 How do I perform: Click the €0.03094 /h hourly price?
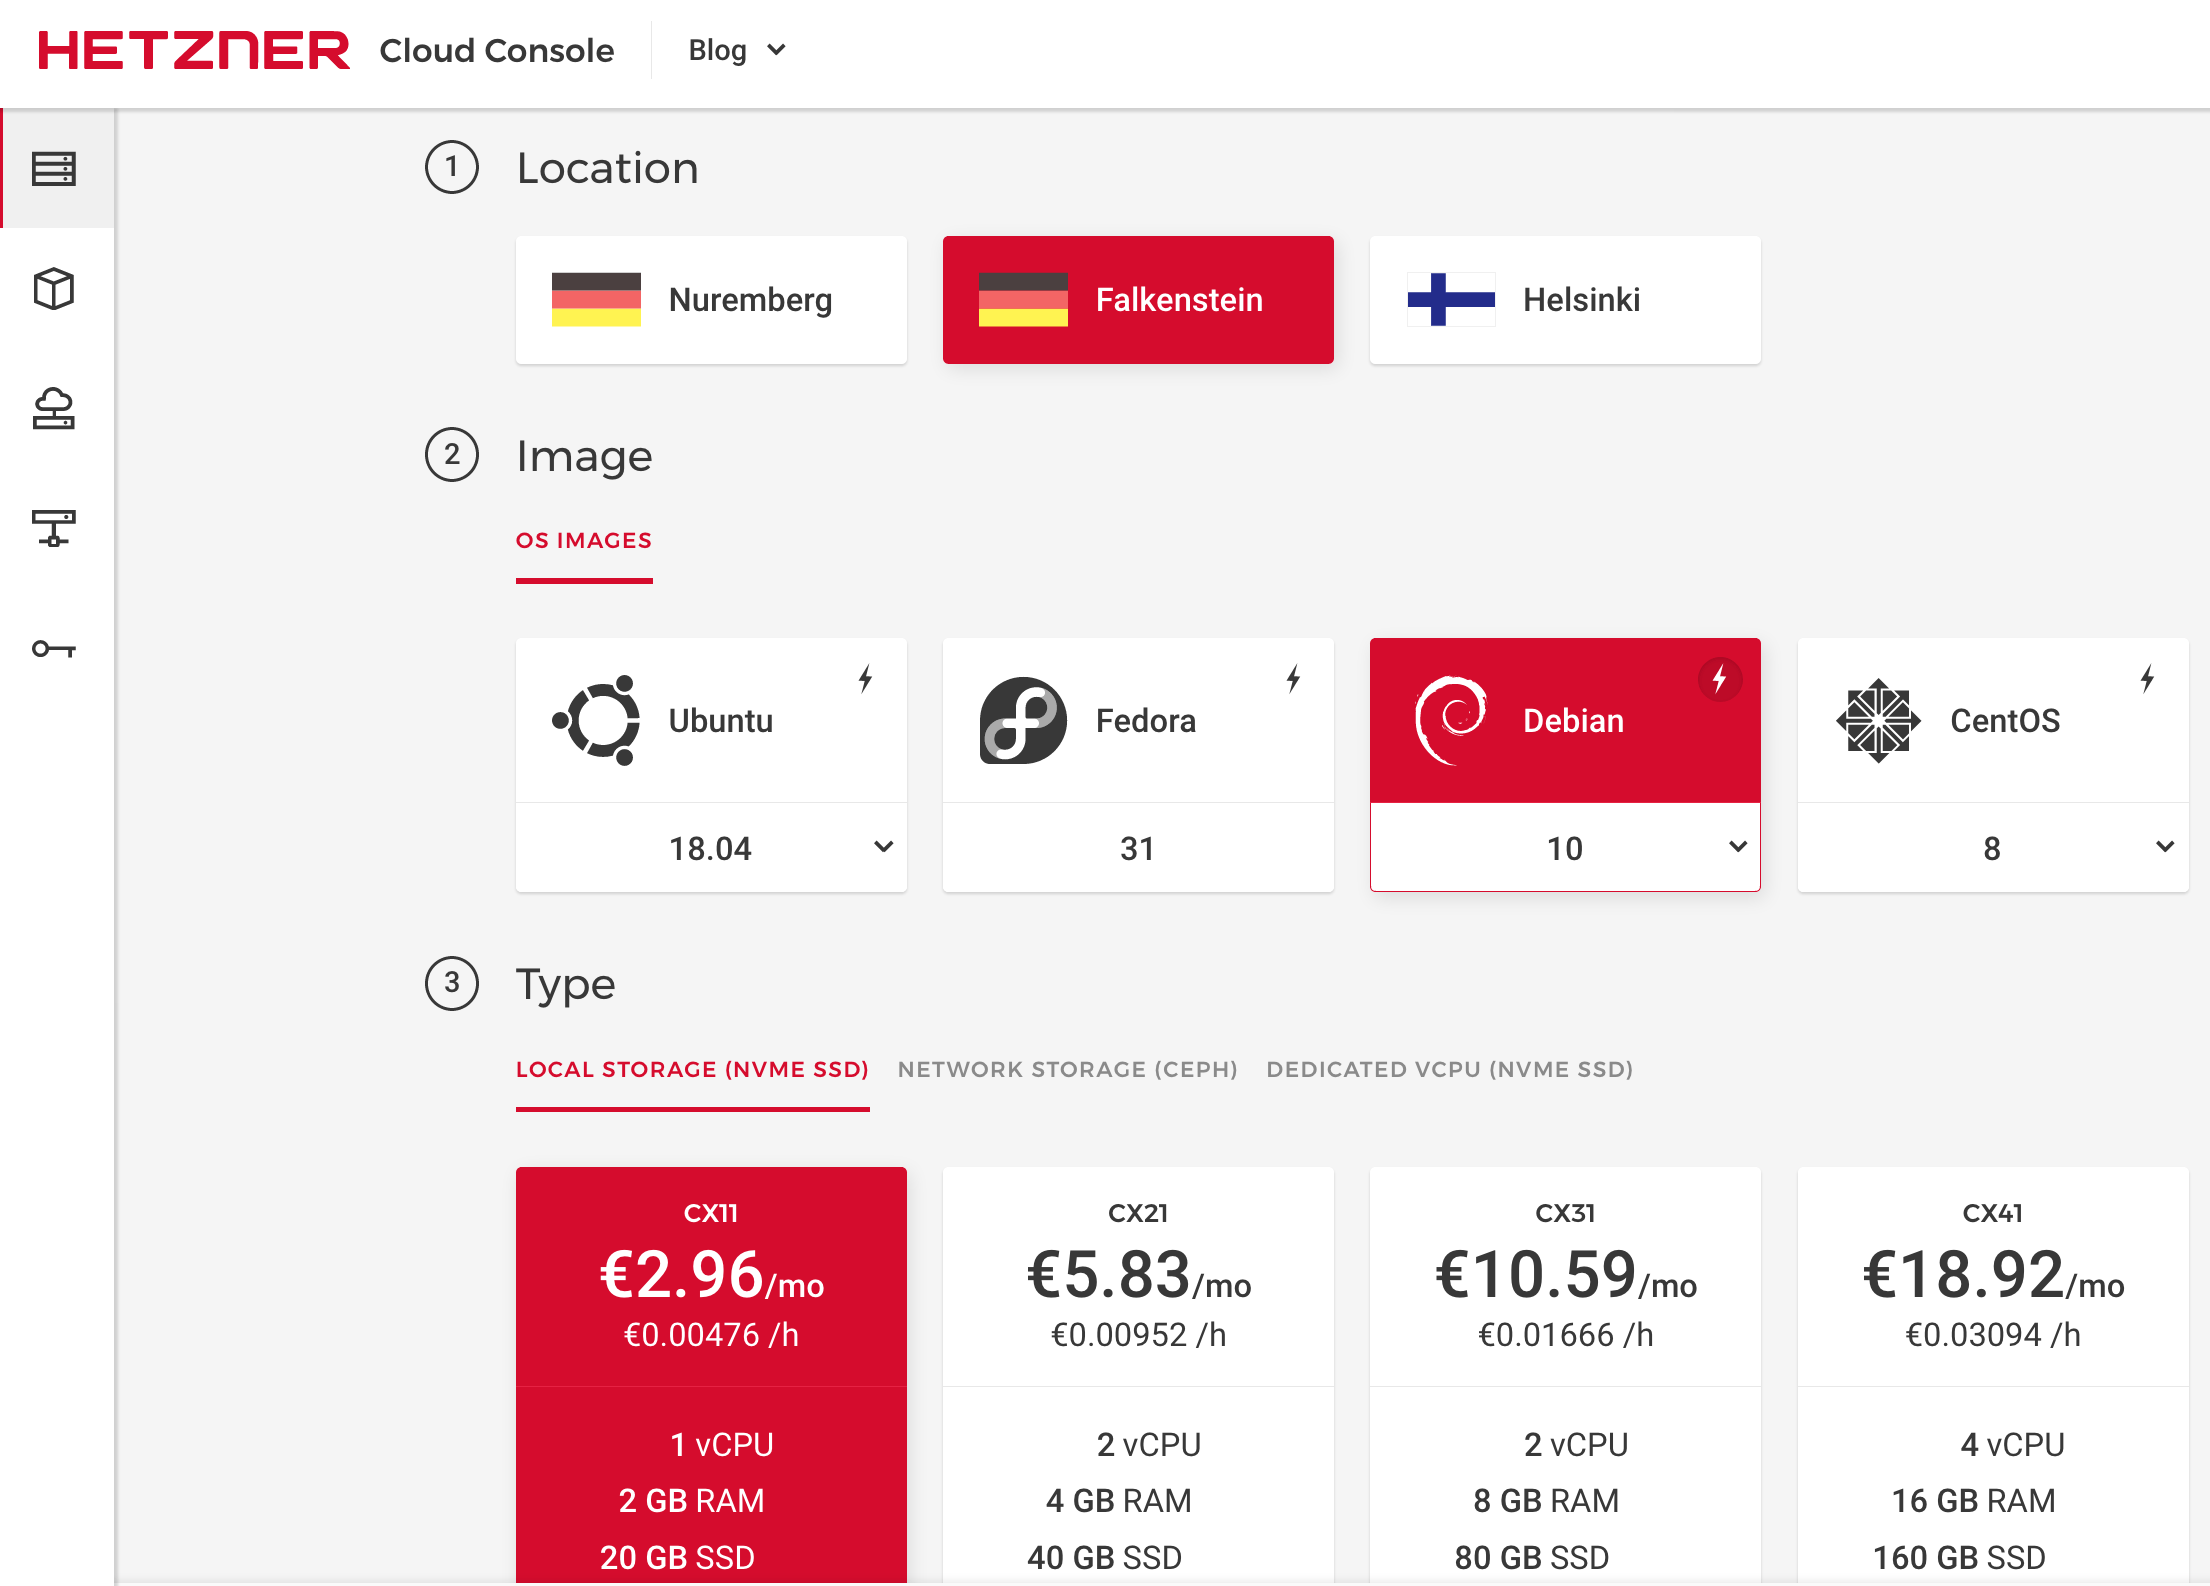(x=1993, y=1335)
